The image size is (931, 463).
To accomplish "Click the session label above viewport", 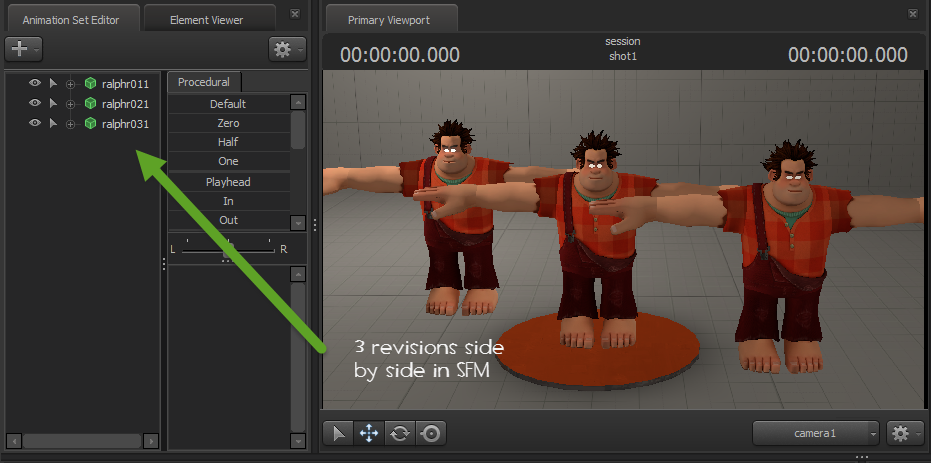I will [x=623, y=42].
